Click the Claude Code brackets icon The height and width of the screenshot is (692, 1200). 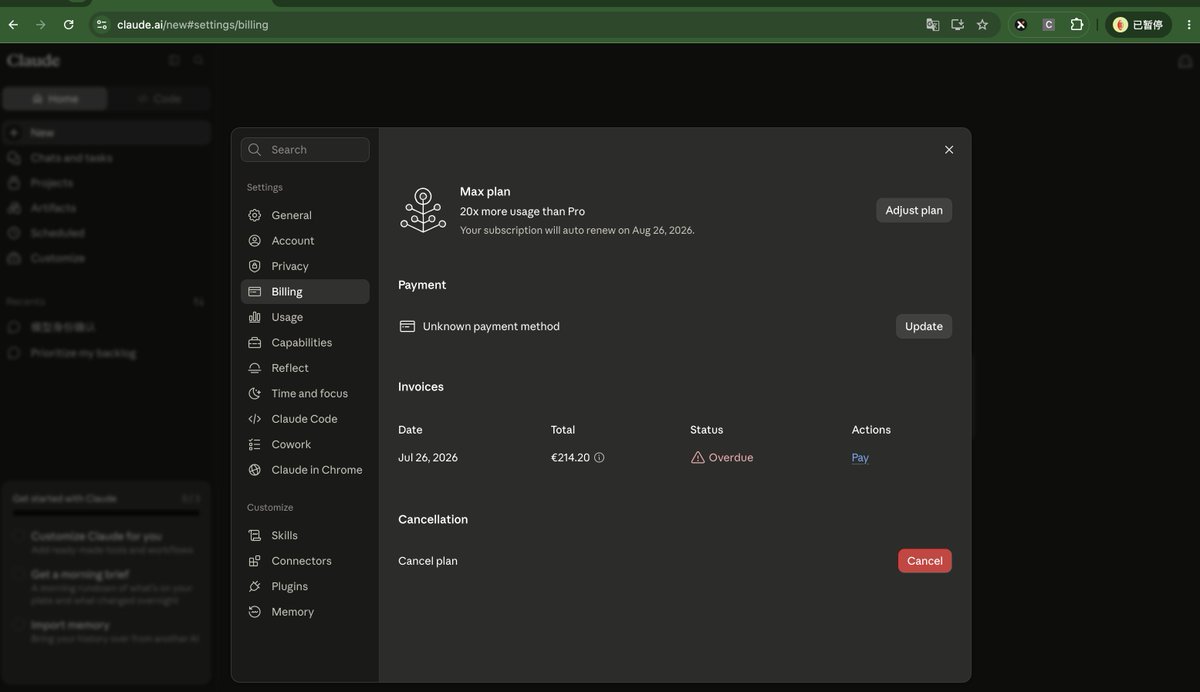tap(255, 419)
